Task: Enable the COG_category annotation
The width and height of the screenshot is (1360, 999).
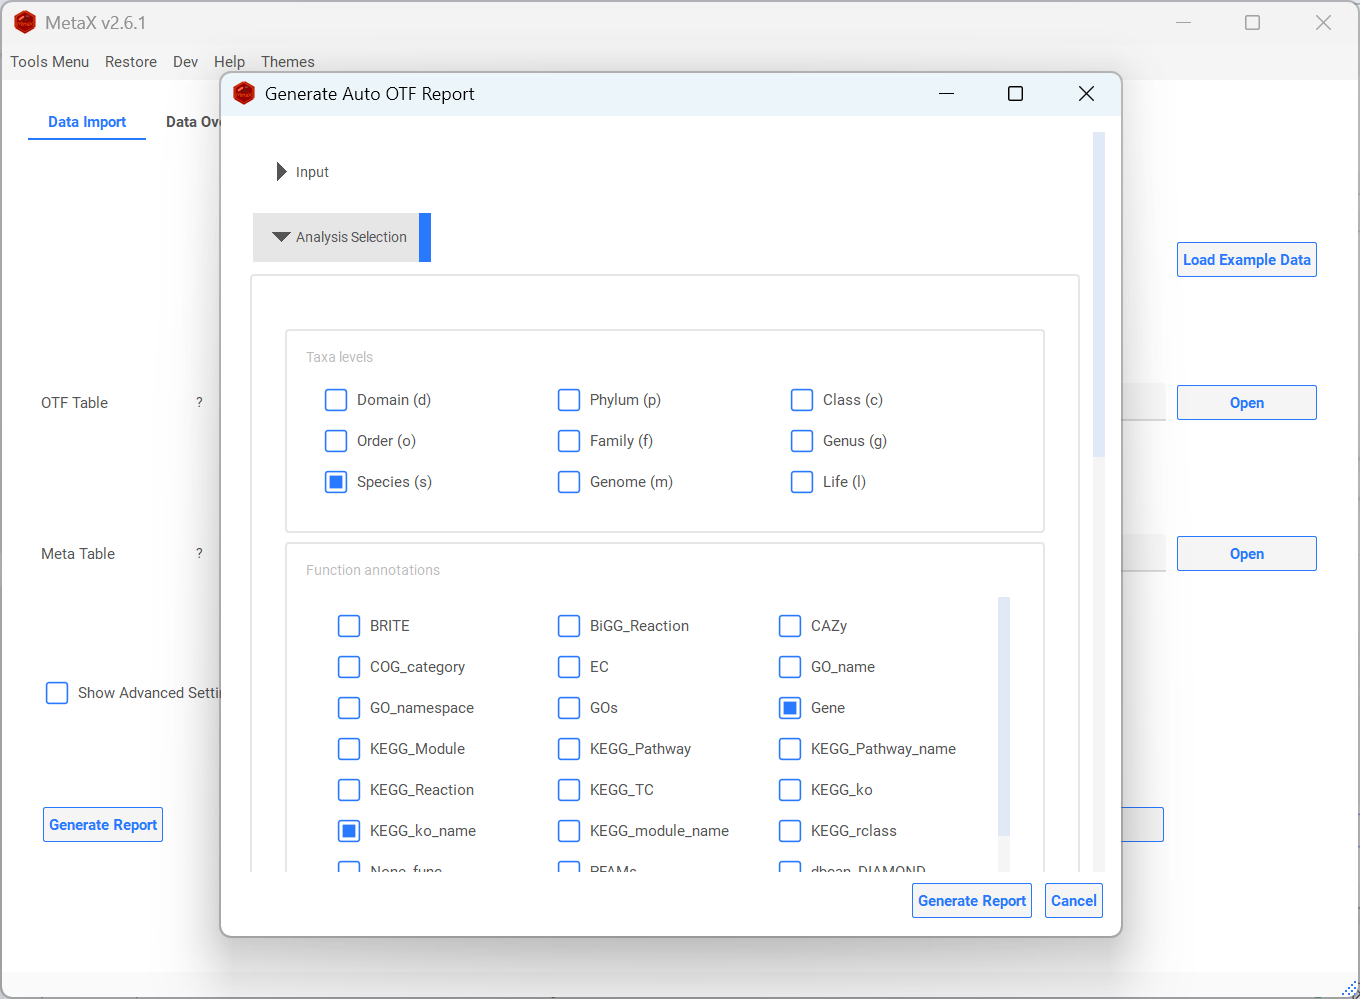Action: (349, 667)
